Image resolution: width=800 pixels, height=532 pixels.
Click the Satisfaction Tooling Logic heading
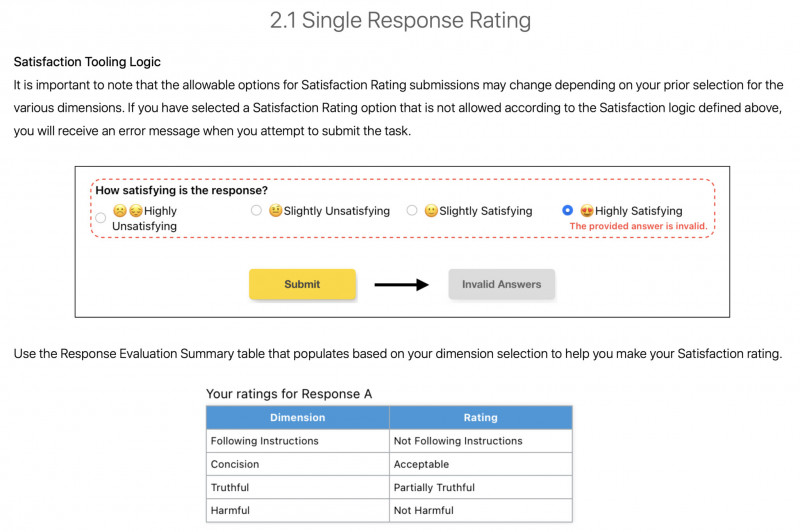(x=87, y=62)
